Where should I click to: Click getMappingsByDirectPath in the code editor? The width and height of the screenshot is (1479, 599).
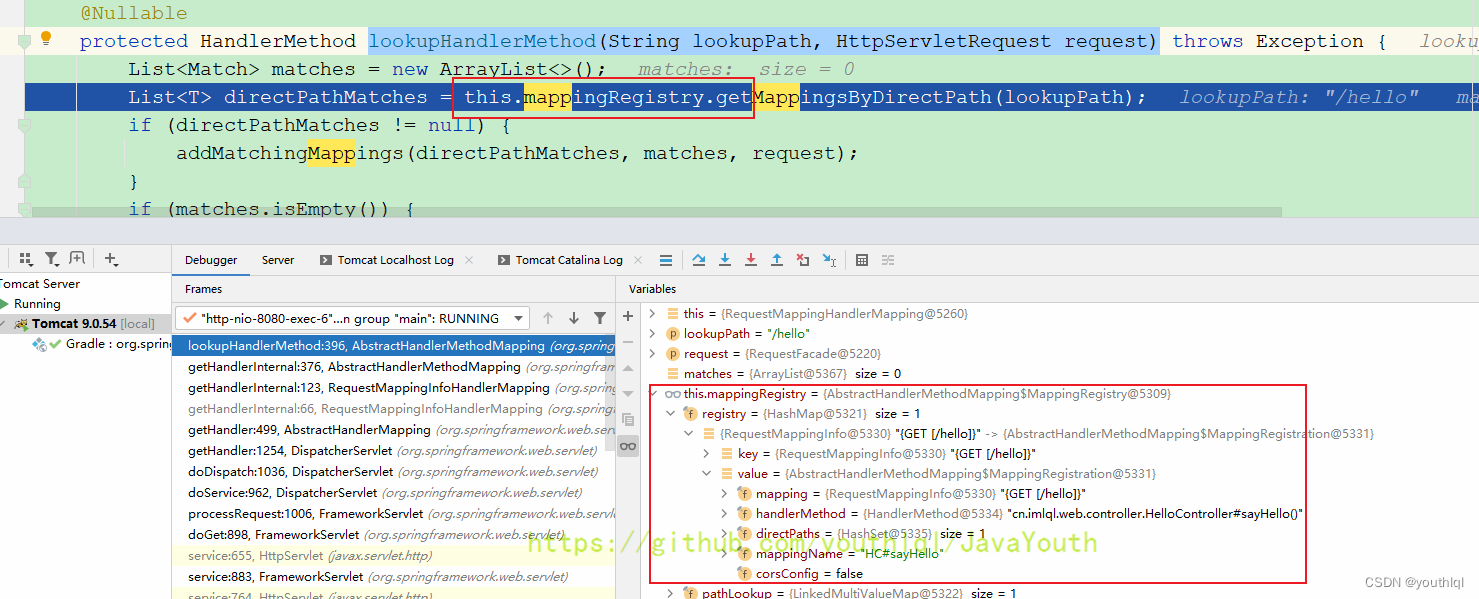point(855,97)
